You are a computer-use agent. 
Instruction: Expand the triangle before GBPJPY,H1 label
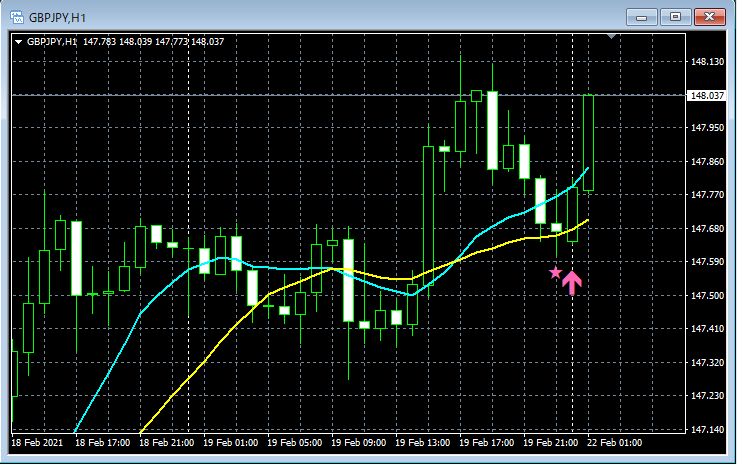(x=18, y=42)
